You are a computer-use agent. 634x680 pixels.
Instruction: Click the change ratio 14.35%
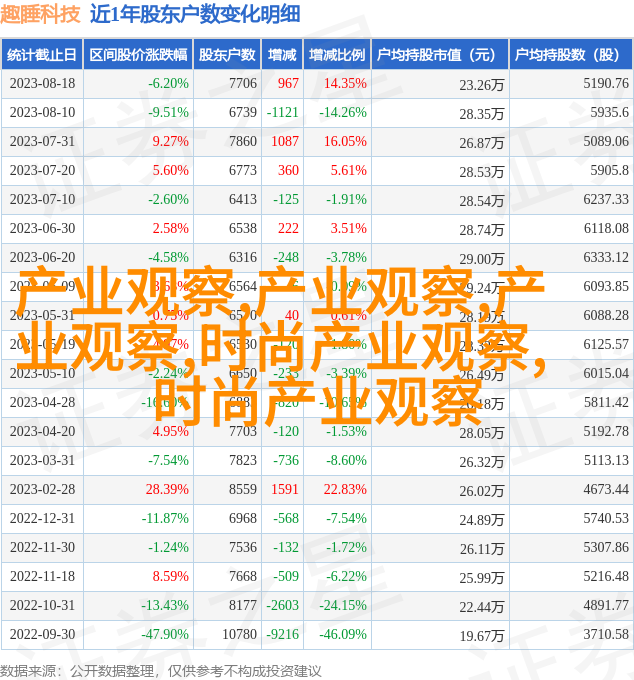[345, 83]
